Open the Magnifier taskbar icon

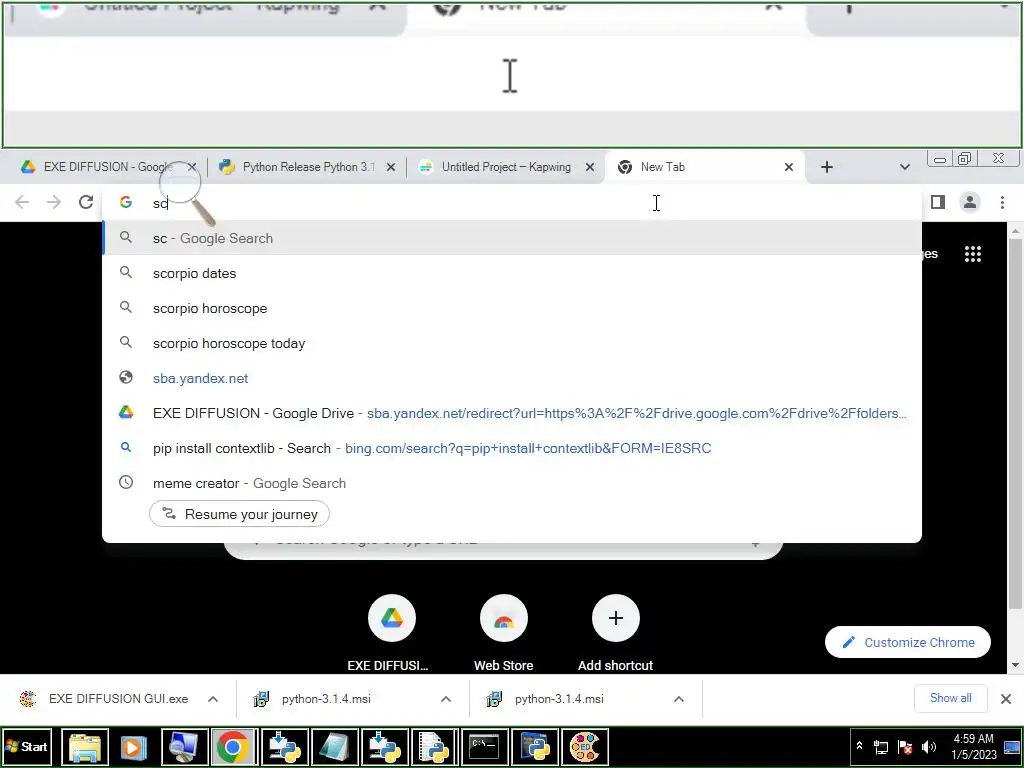[184, 746]
